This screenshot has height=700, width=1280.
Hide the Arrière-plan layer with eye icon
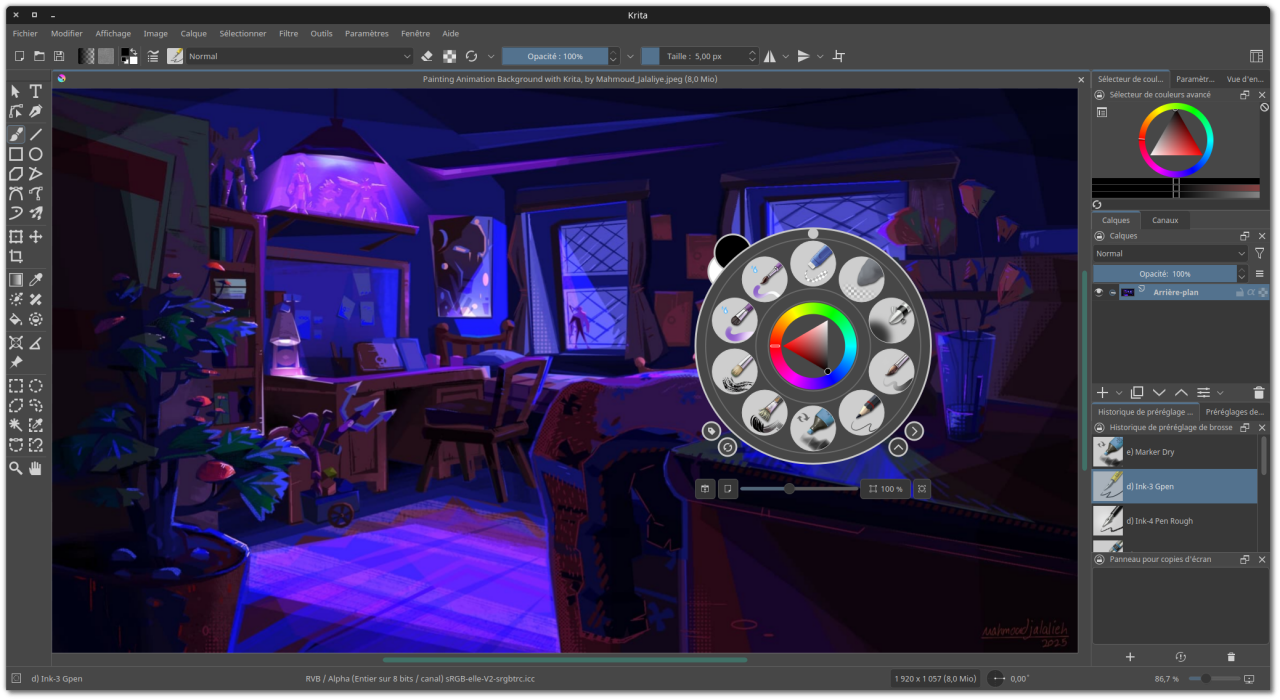click(x=1099, y=292)
